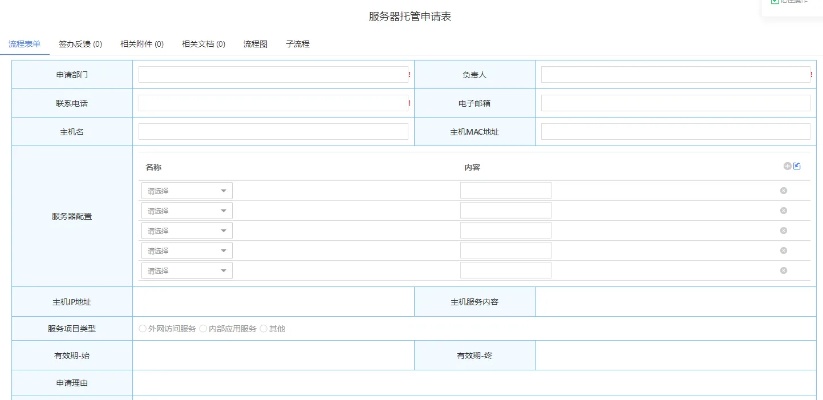Click the 名称 column header
This screenshot has width=823, height=400.
154,167
